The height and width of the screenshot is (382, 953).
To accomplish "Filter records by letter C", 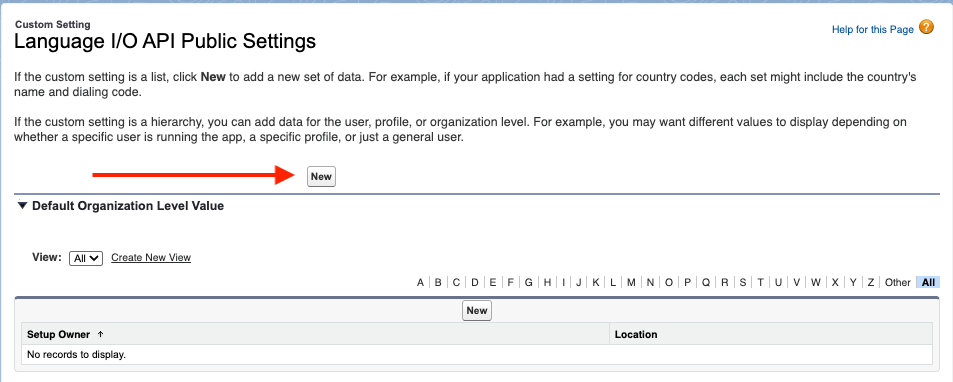I will click(456, 282).
